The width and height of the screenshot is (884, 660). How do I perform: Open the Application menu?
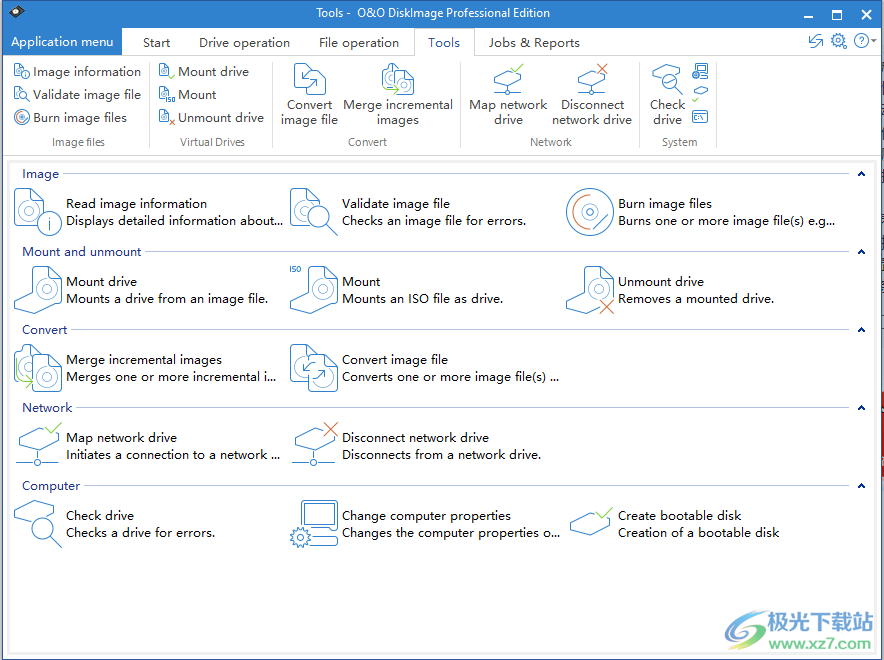point(62,41)
